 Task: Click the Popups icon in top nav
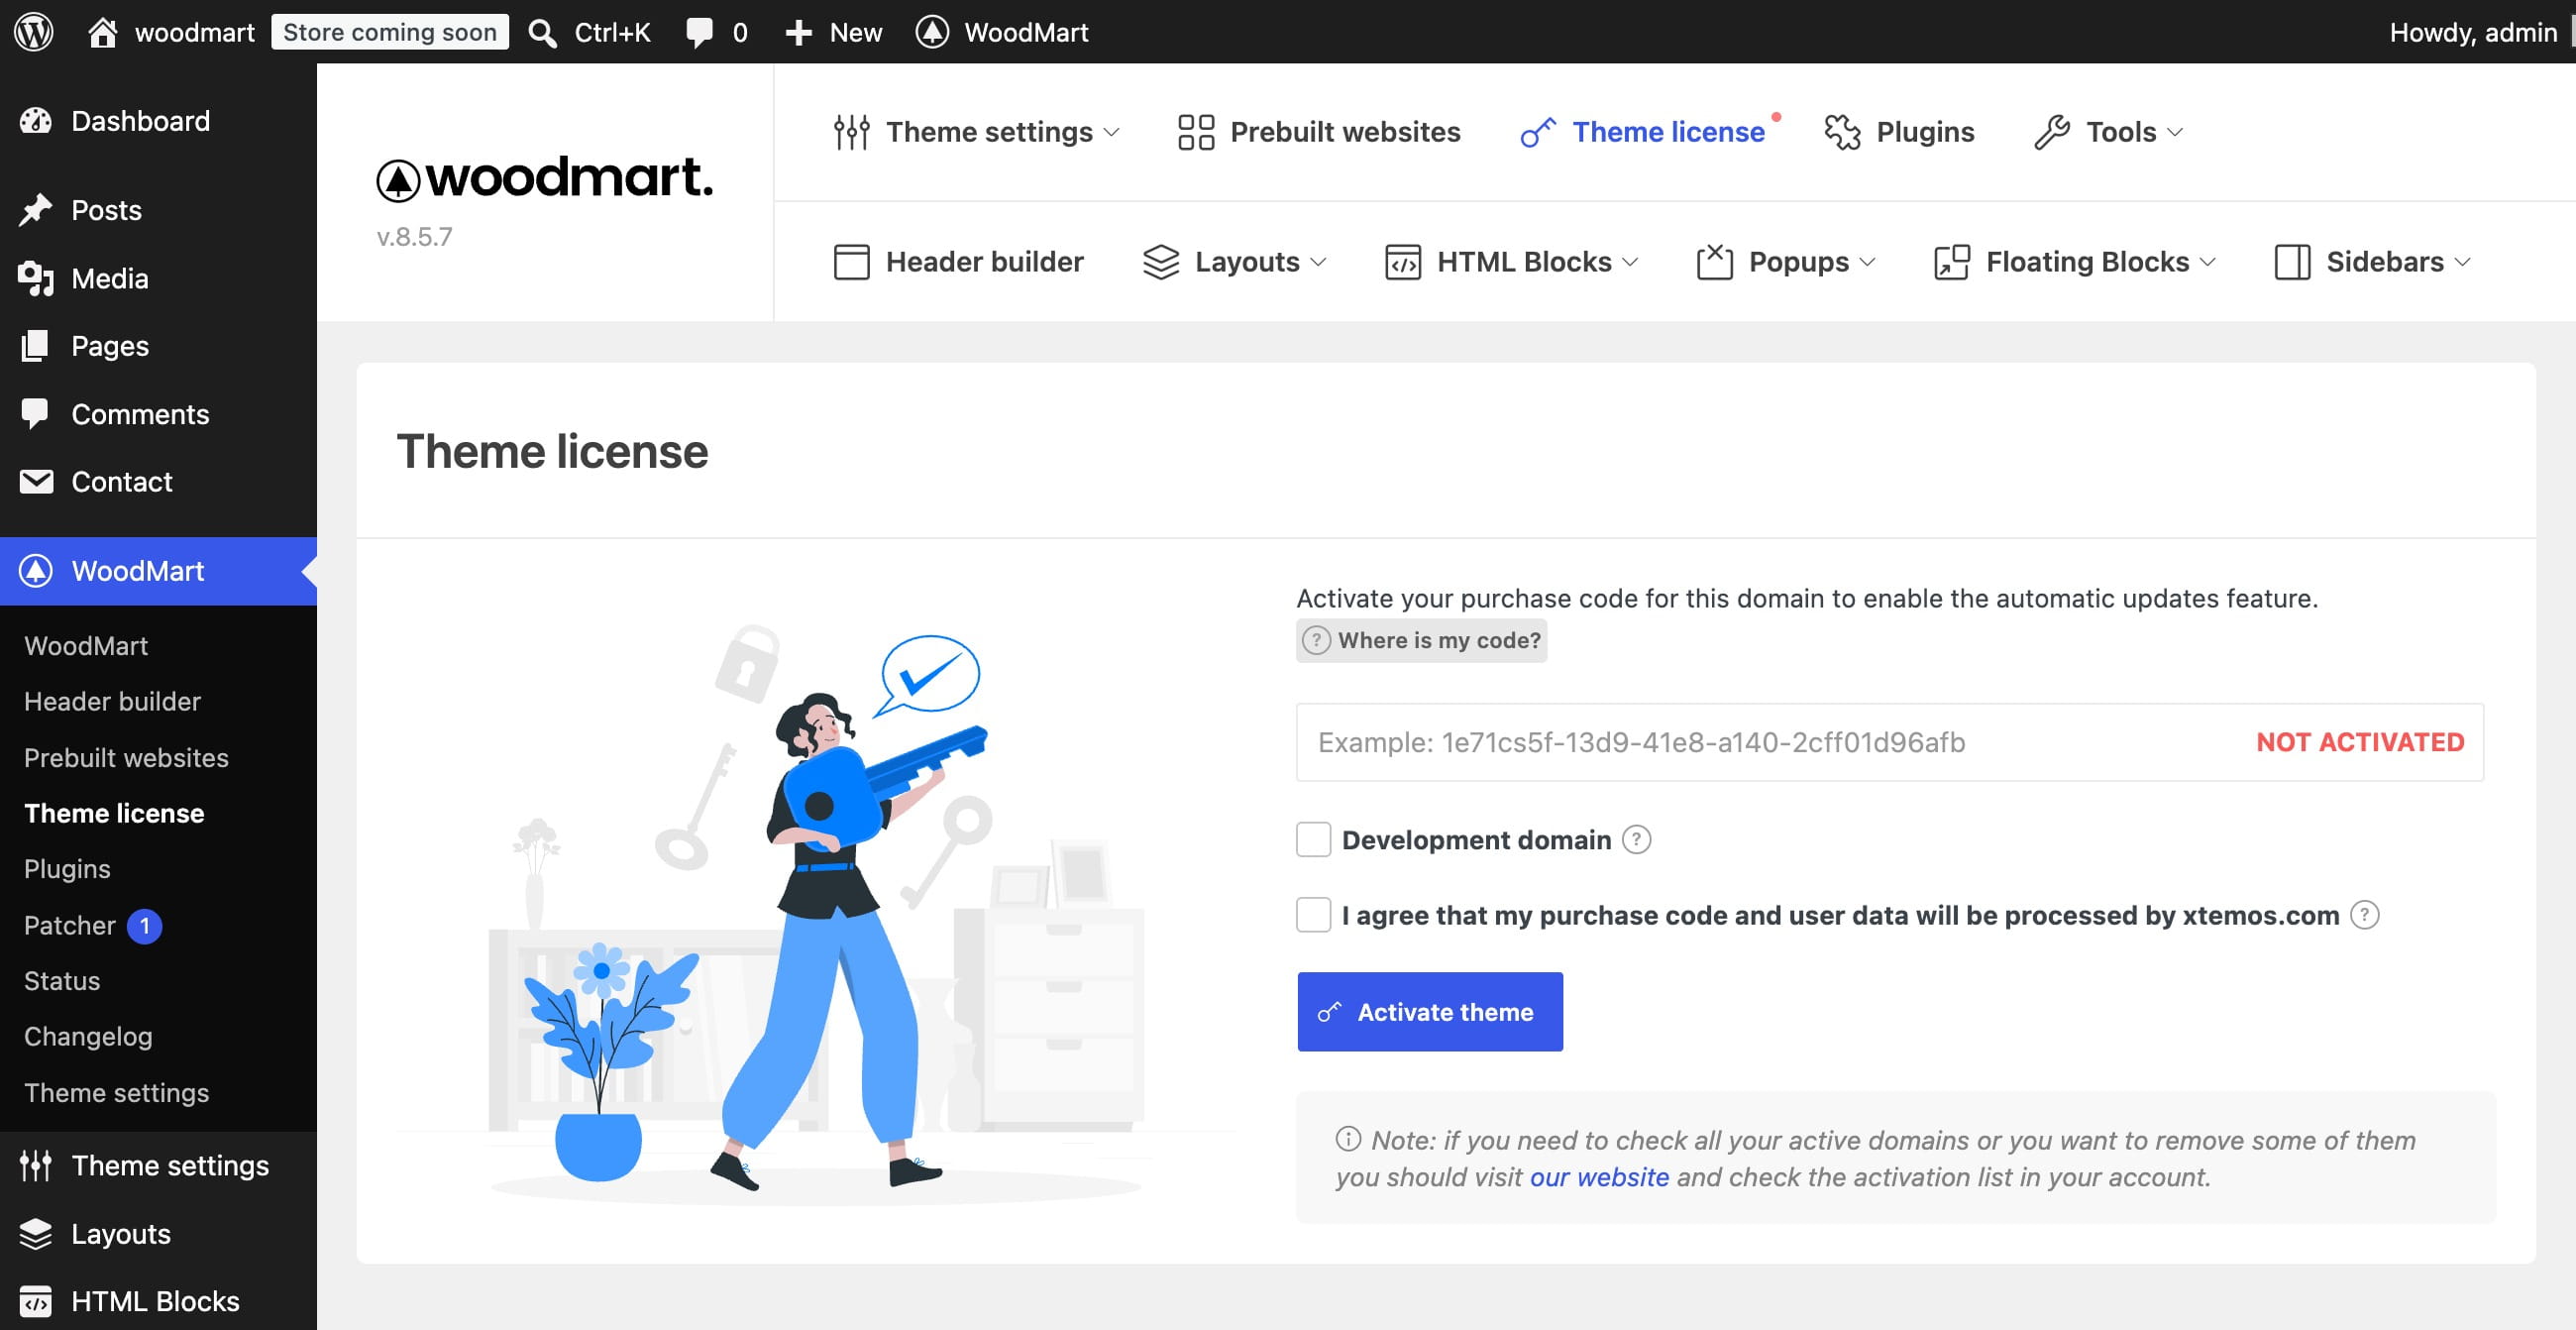(1715, 262)
